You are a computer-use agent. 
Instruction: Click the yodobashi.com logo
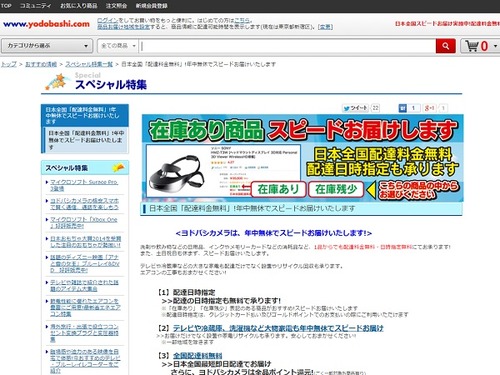(x=46, y=24)
